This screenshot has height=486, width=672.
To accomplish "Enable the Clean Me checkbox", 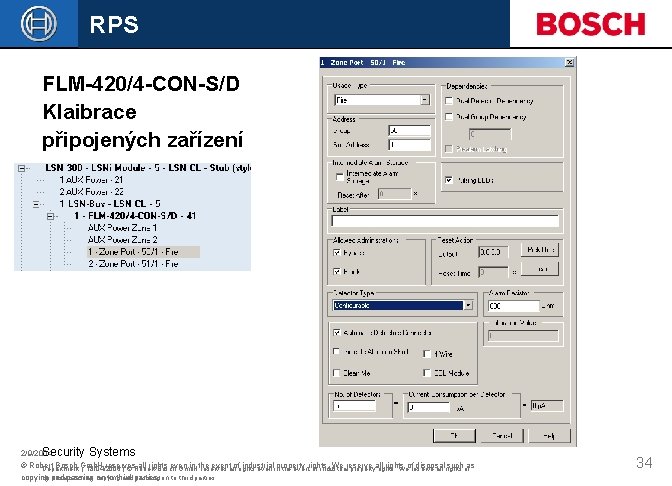I will pos(336,373).
